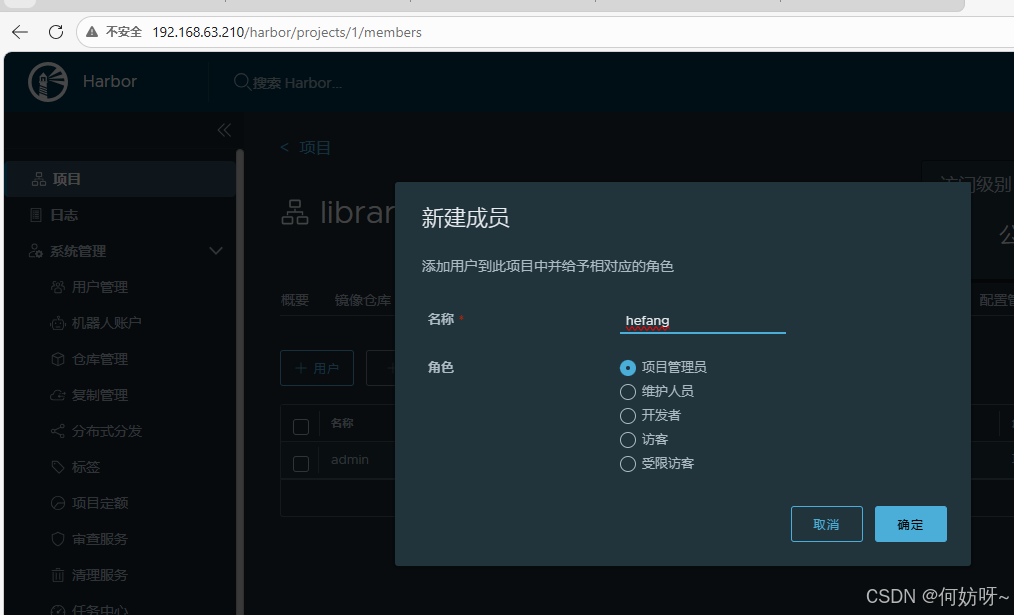1014x615 pixels.
Task: Click the 项目定额 gauge icon
Action: (x=58, y=503)
